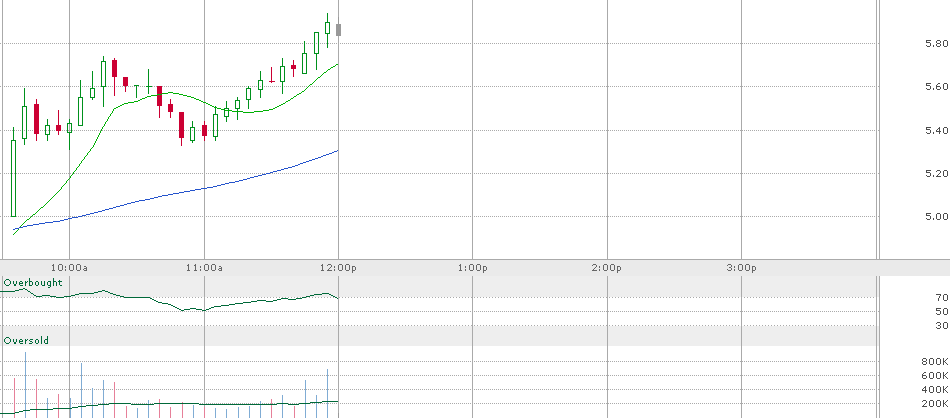Click the 200K volume axis label
Screen dimensions: 950x418
[x=935, y=403]
